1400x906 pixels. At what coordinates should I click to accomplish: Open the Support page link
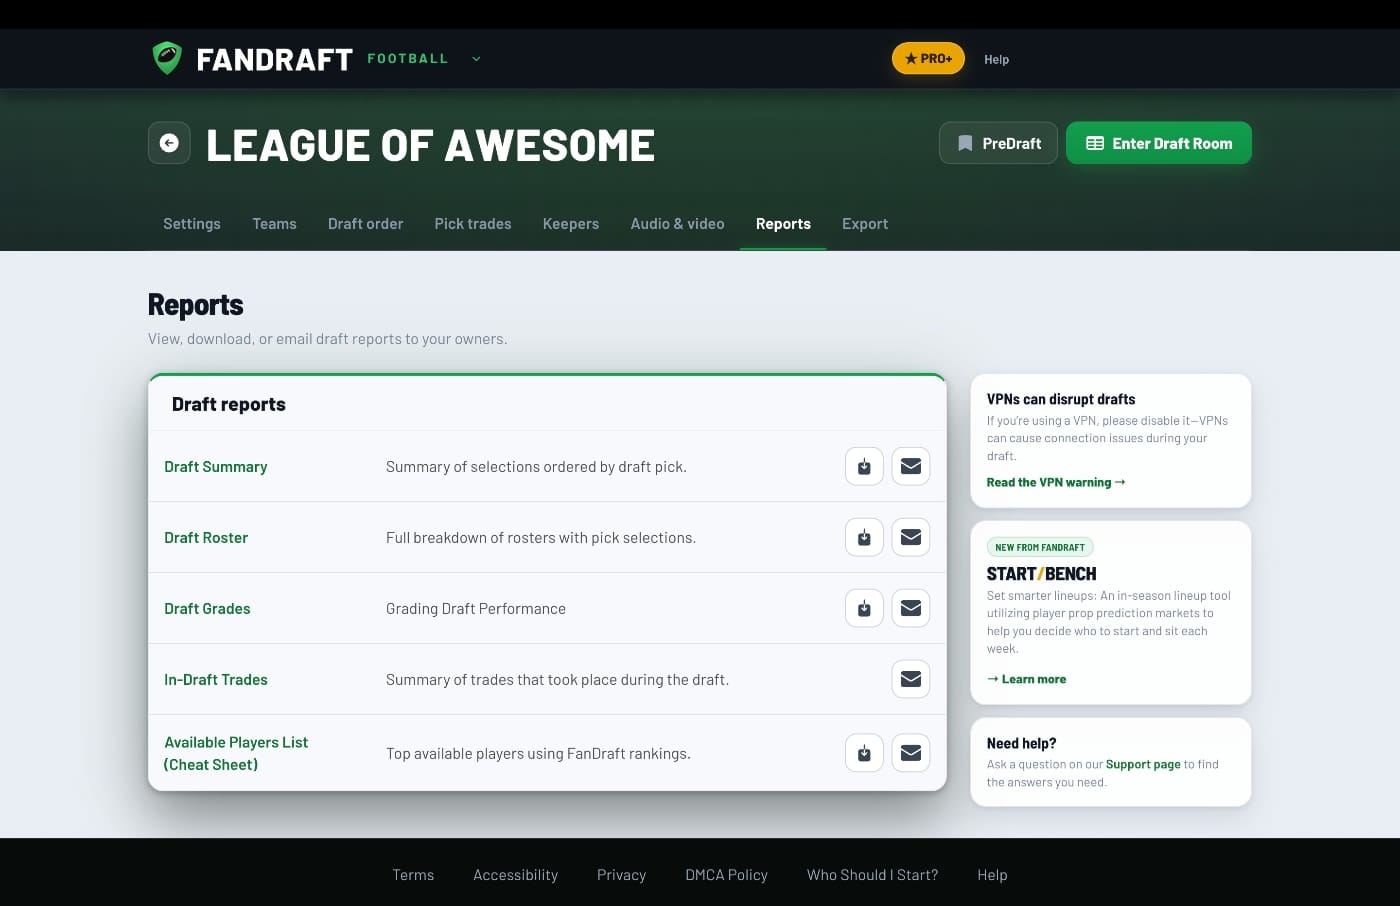(1143, 764)
